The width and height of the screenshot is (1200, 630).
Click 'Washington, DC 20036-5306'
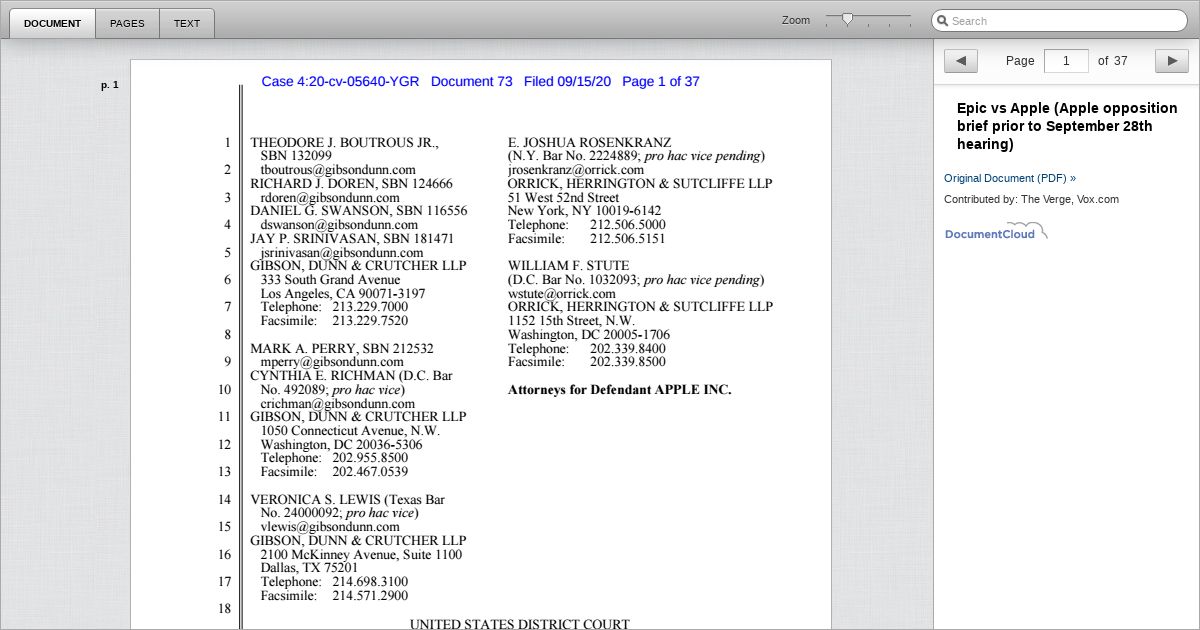coord(342,445)
